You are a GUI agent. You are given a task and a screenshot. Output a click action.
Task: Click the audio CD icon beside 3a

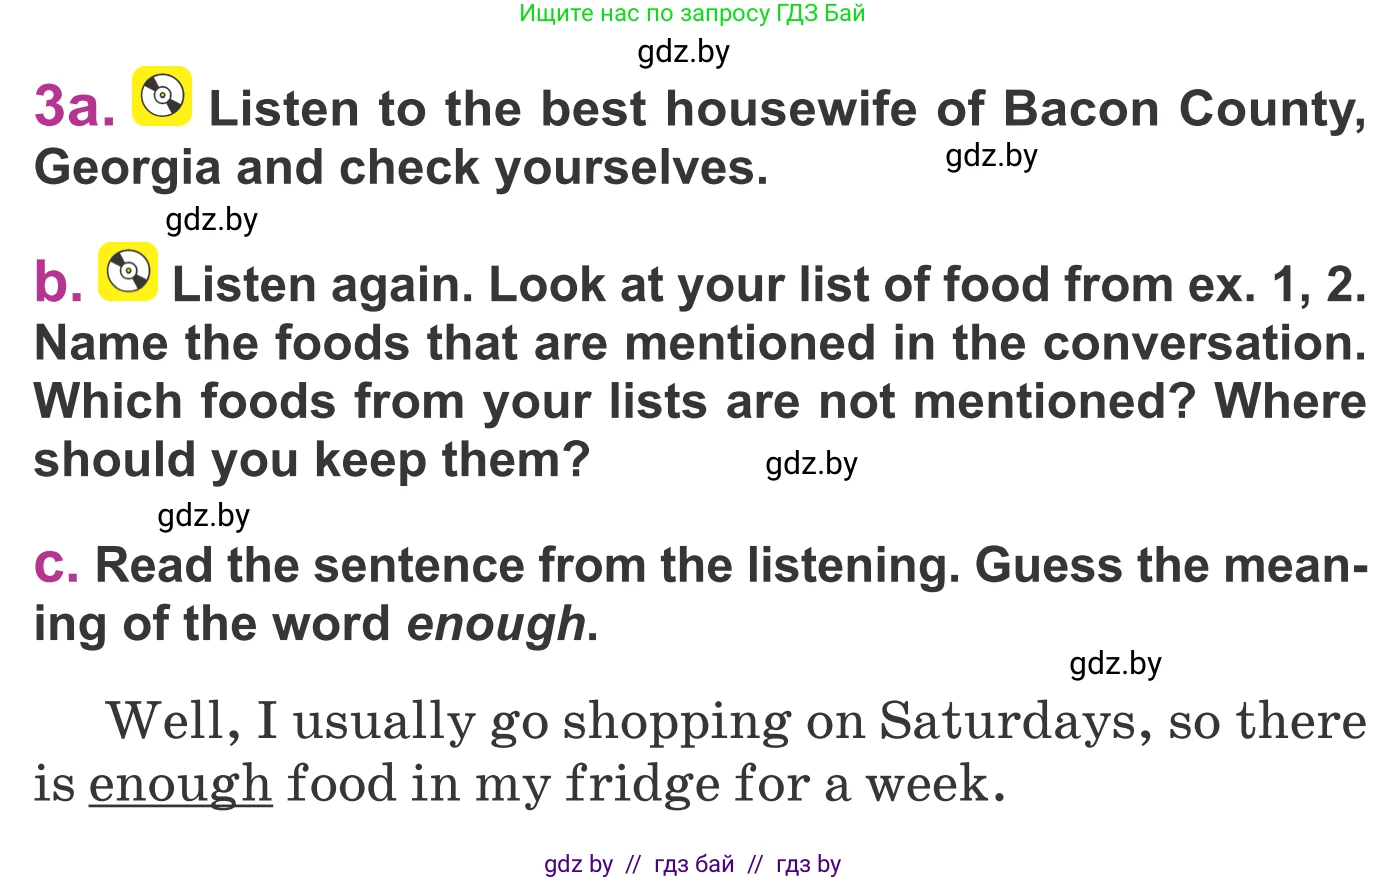coord(162,97)
